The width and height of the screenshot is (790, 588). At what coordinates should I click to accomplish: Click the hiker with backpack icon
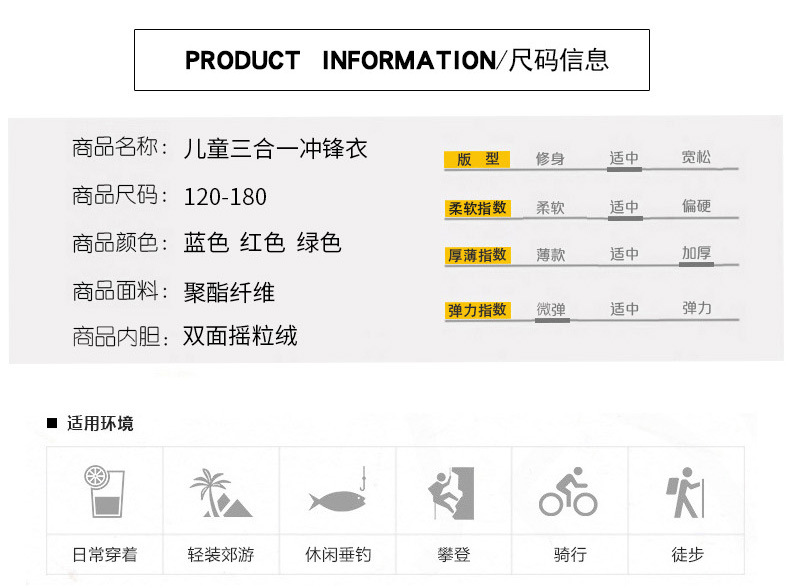pyautogui.click(x=686, y=495)
